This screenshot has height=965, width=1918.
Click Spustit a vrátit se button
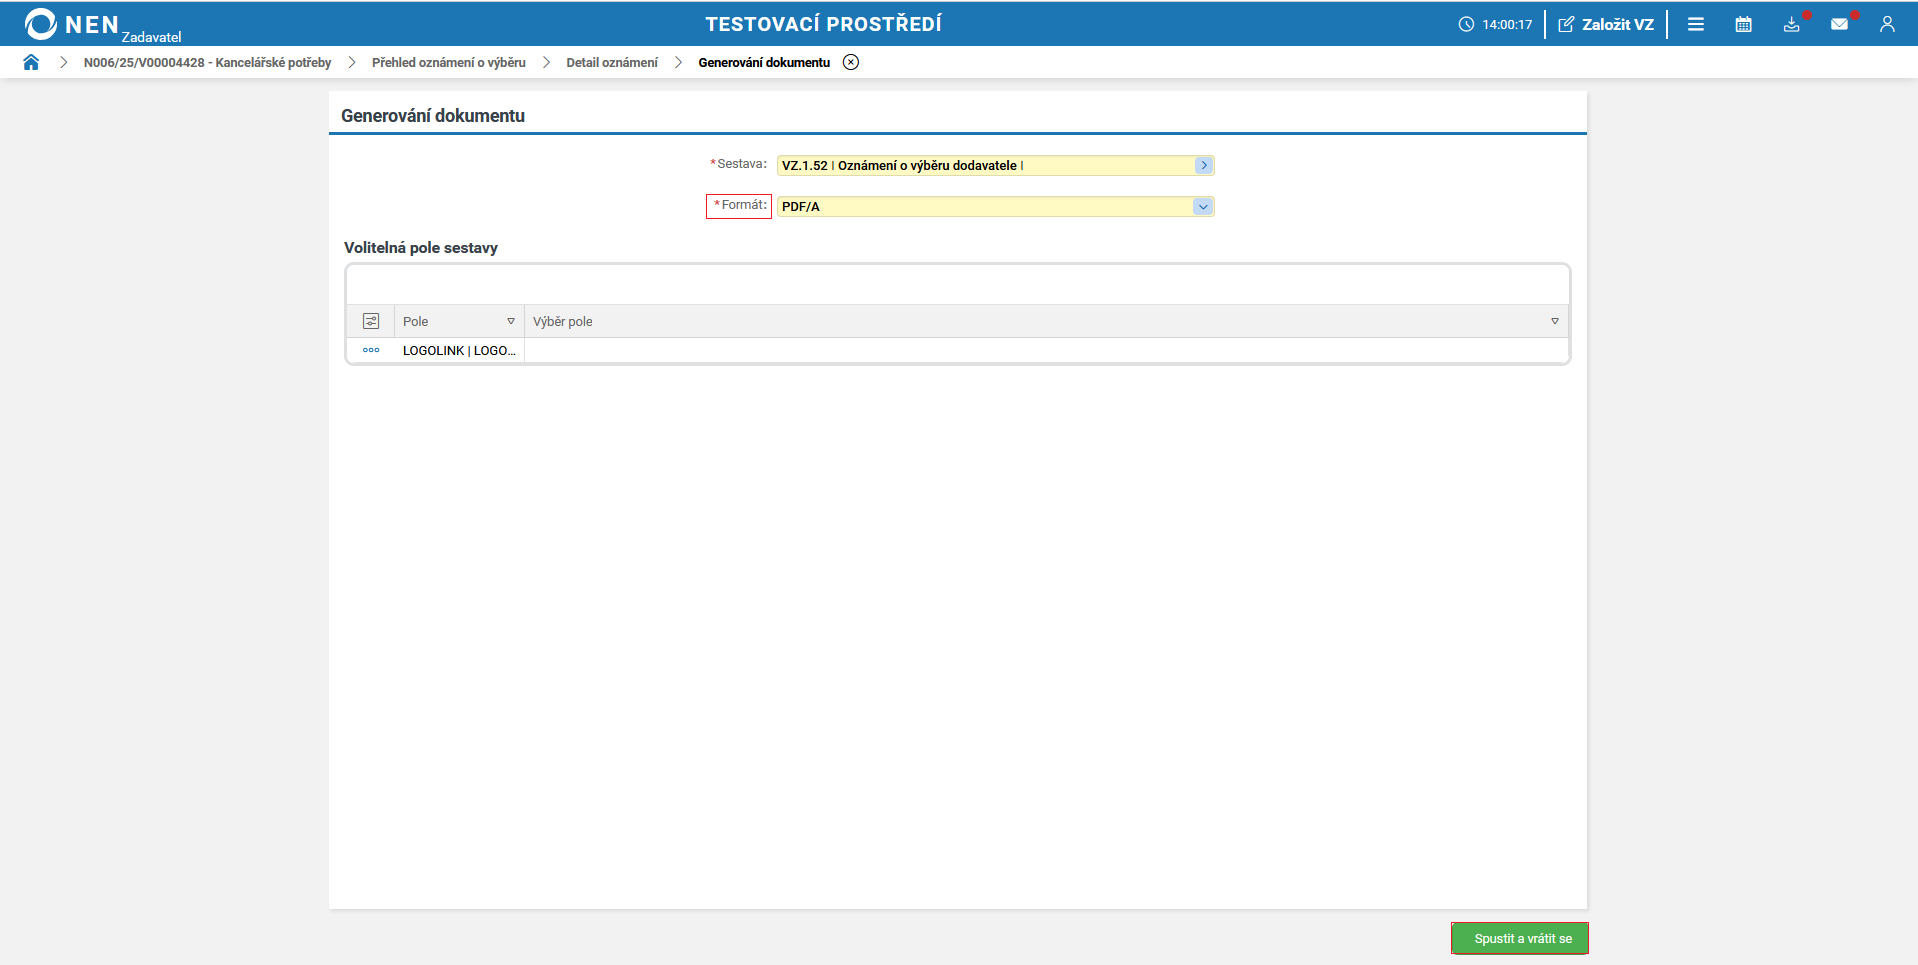[x=1520, y=938]
